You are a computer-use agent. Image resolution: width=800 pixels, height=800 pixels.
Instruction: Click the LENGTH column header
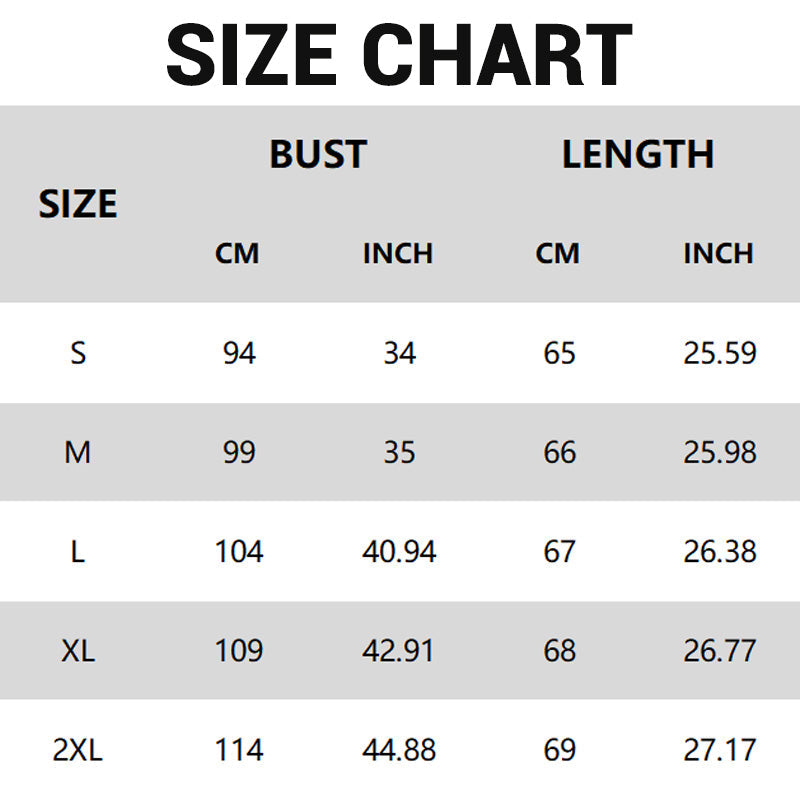[638, 155]
